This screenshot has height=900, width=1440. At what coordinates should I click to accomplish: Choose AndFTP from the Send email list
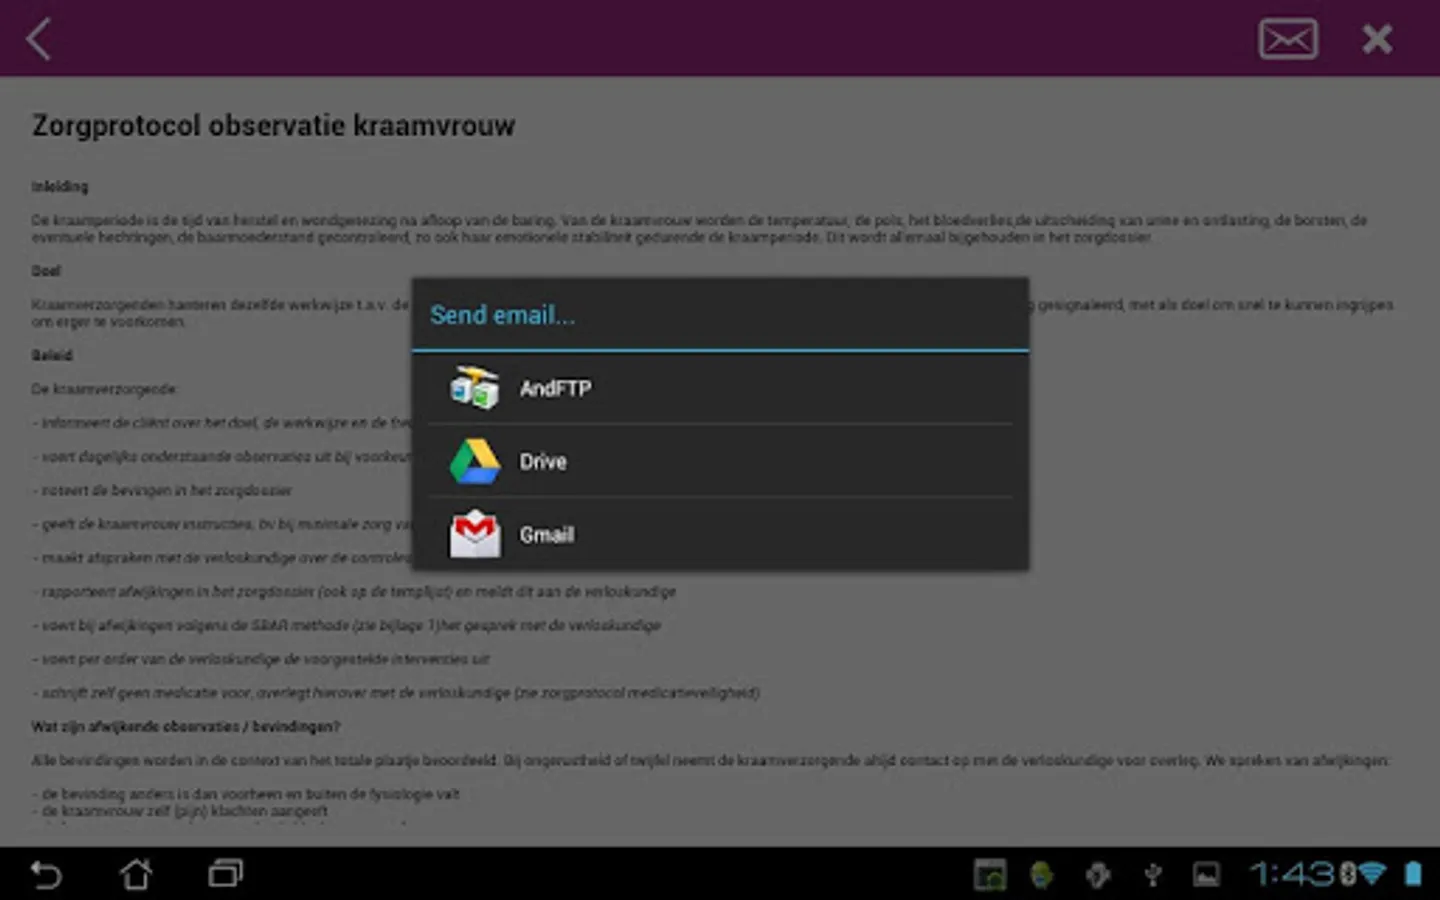tap(720, 388)
